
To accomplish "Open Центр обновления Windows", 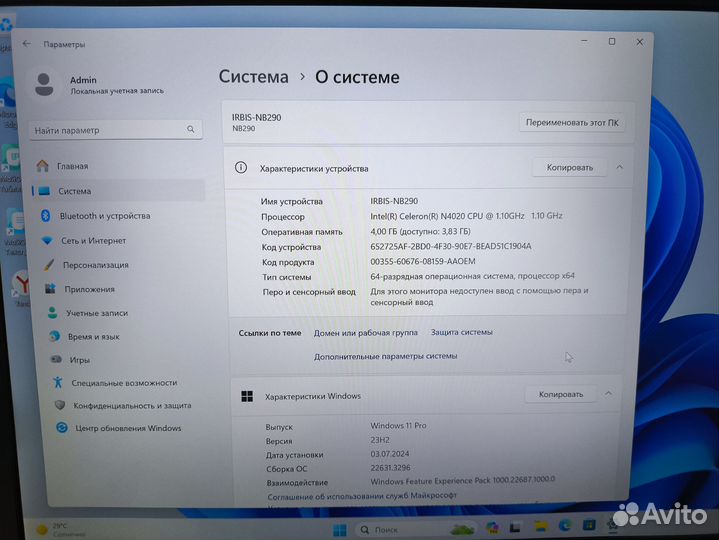I will click(128, 428).
